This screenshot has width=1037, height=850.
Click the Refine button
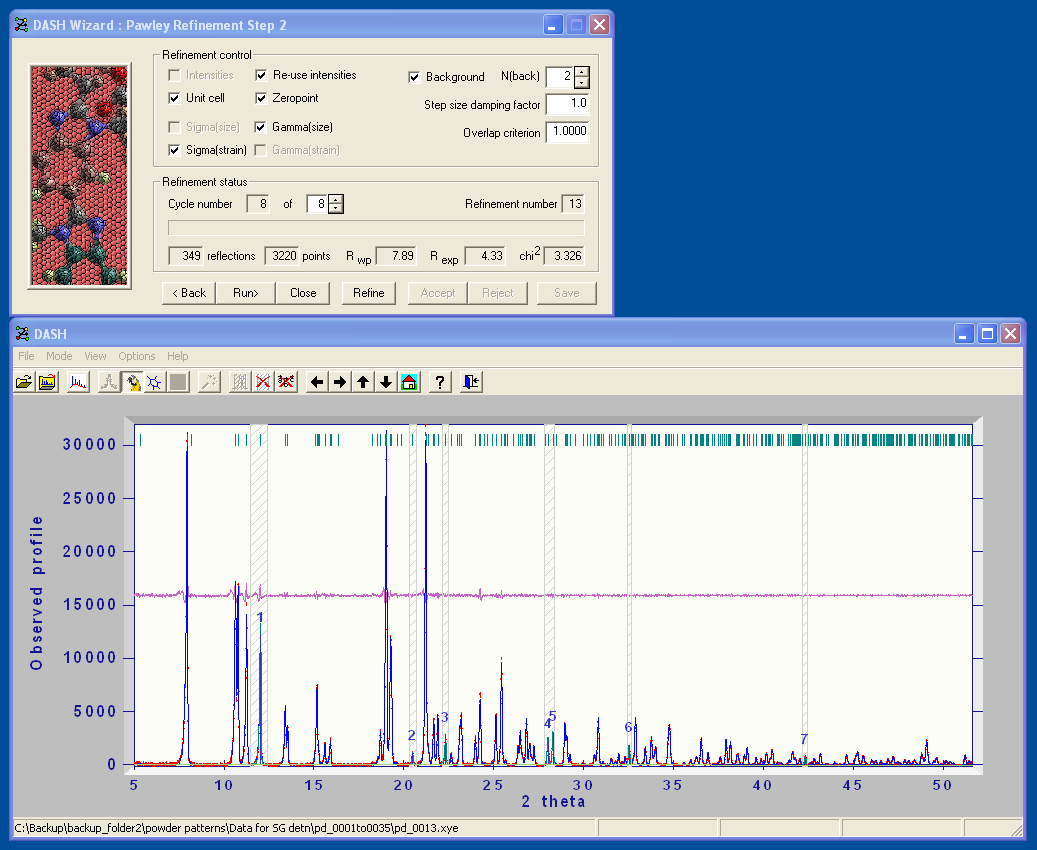(368, 293)
